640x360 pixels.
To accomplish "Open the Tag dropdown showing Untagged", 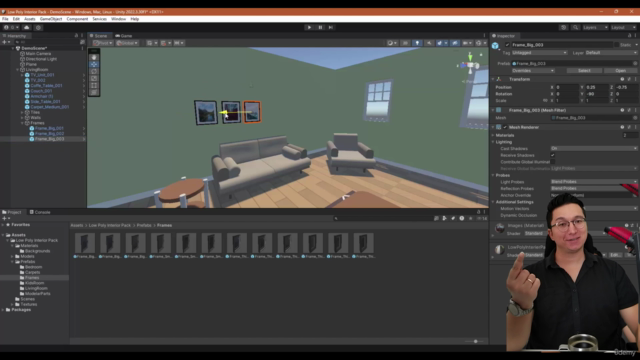I will point(539,53).
